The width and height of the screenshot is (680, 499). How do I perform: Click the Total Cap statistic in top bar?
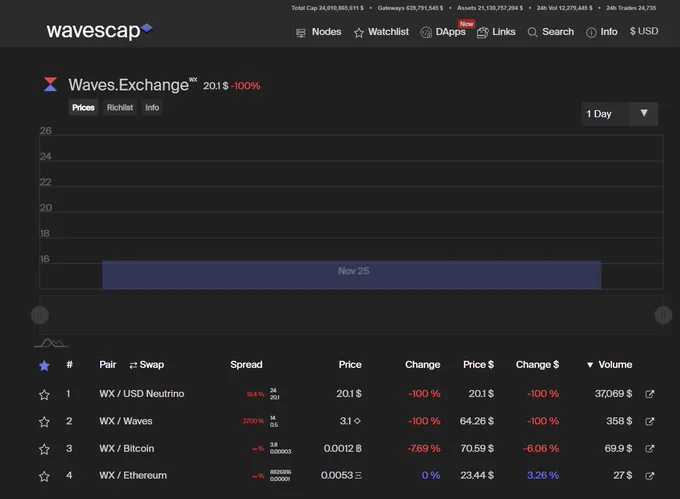pyautogui.click(x=327, y=8)
